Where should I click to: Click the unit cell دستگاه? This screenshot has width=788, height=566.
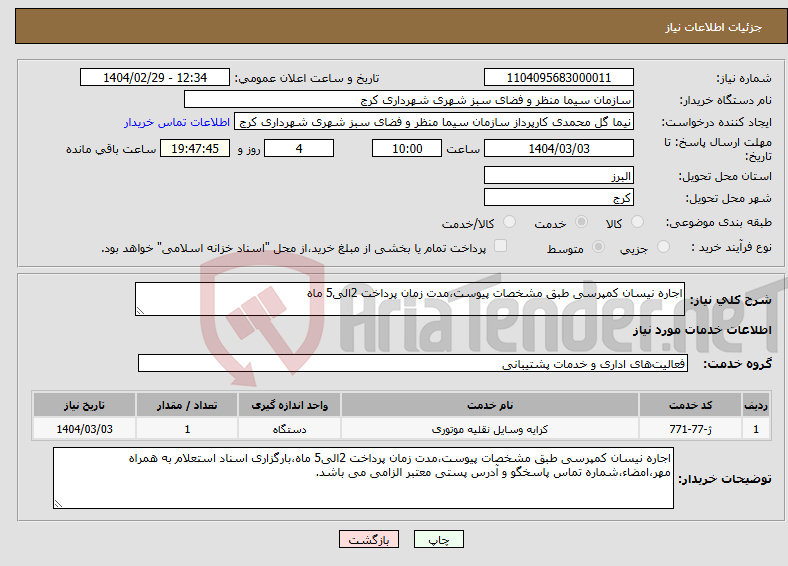coord(289,429)
